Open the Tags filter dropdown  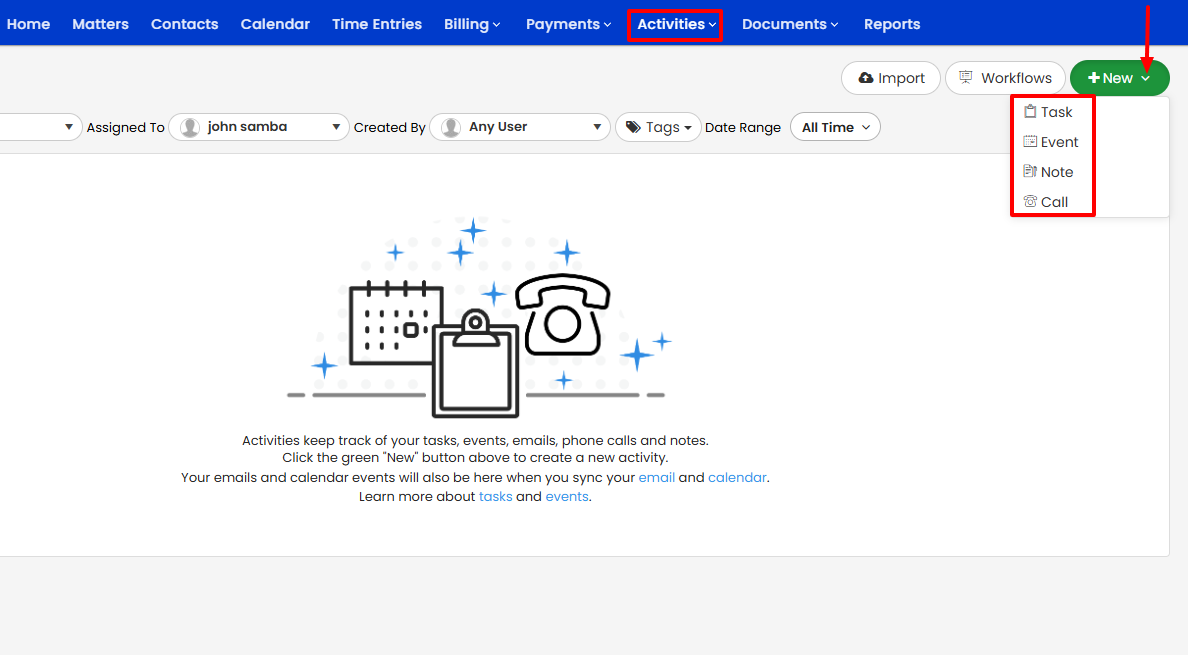coord(658,127)
